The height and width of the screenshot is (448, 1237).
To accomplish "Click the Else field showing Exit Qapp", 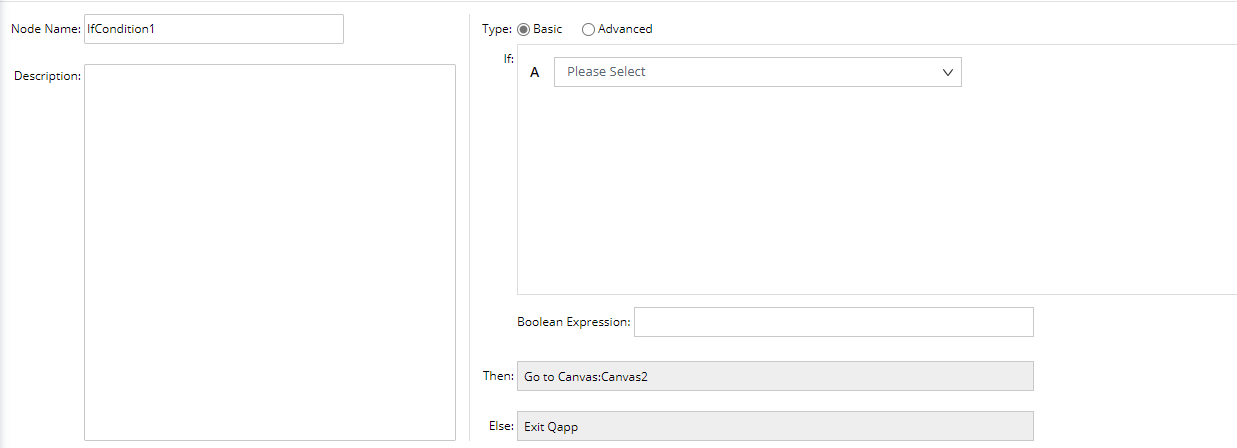I will point(775,427).
